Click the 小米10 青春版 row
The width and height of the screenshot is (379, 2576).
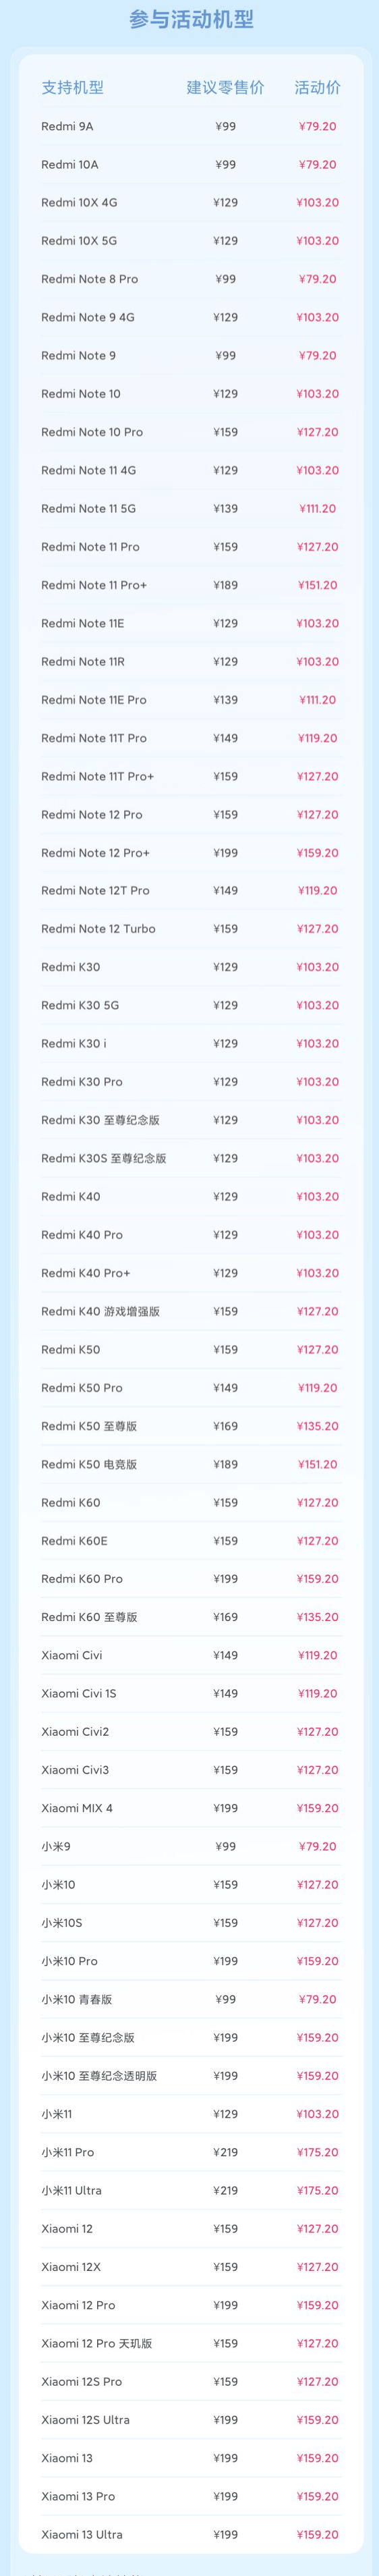click(x=190, y=1999)
